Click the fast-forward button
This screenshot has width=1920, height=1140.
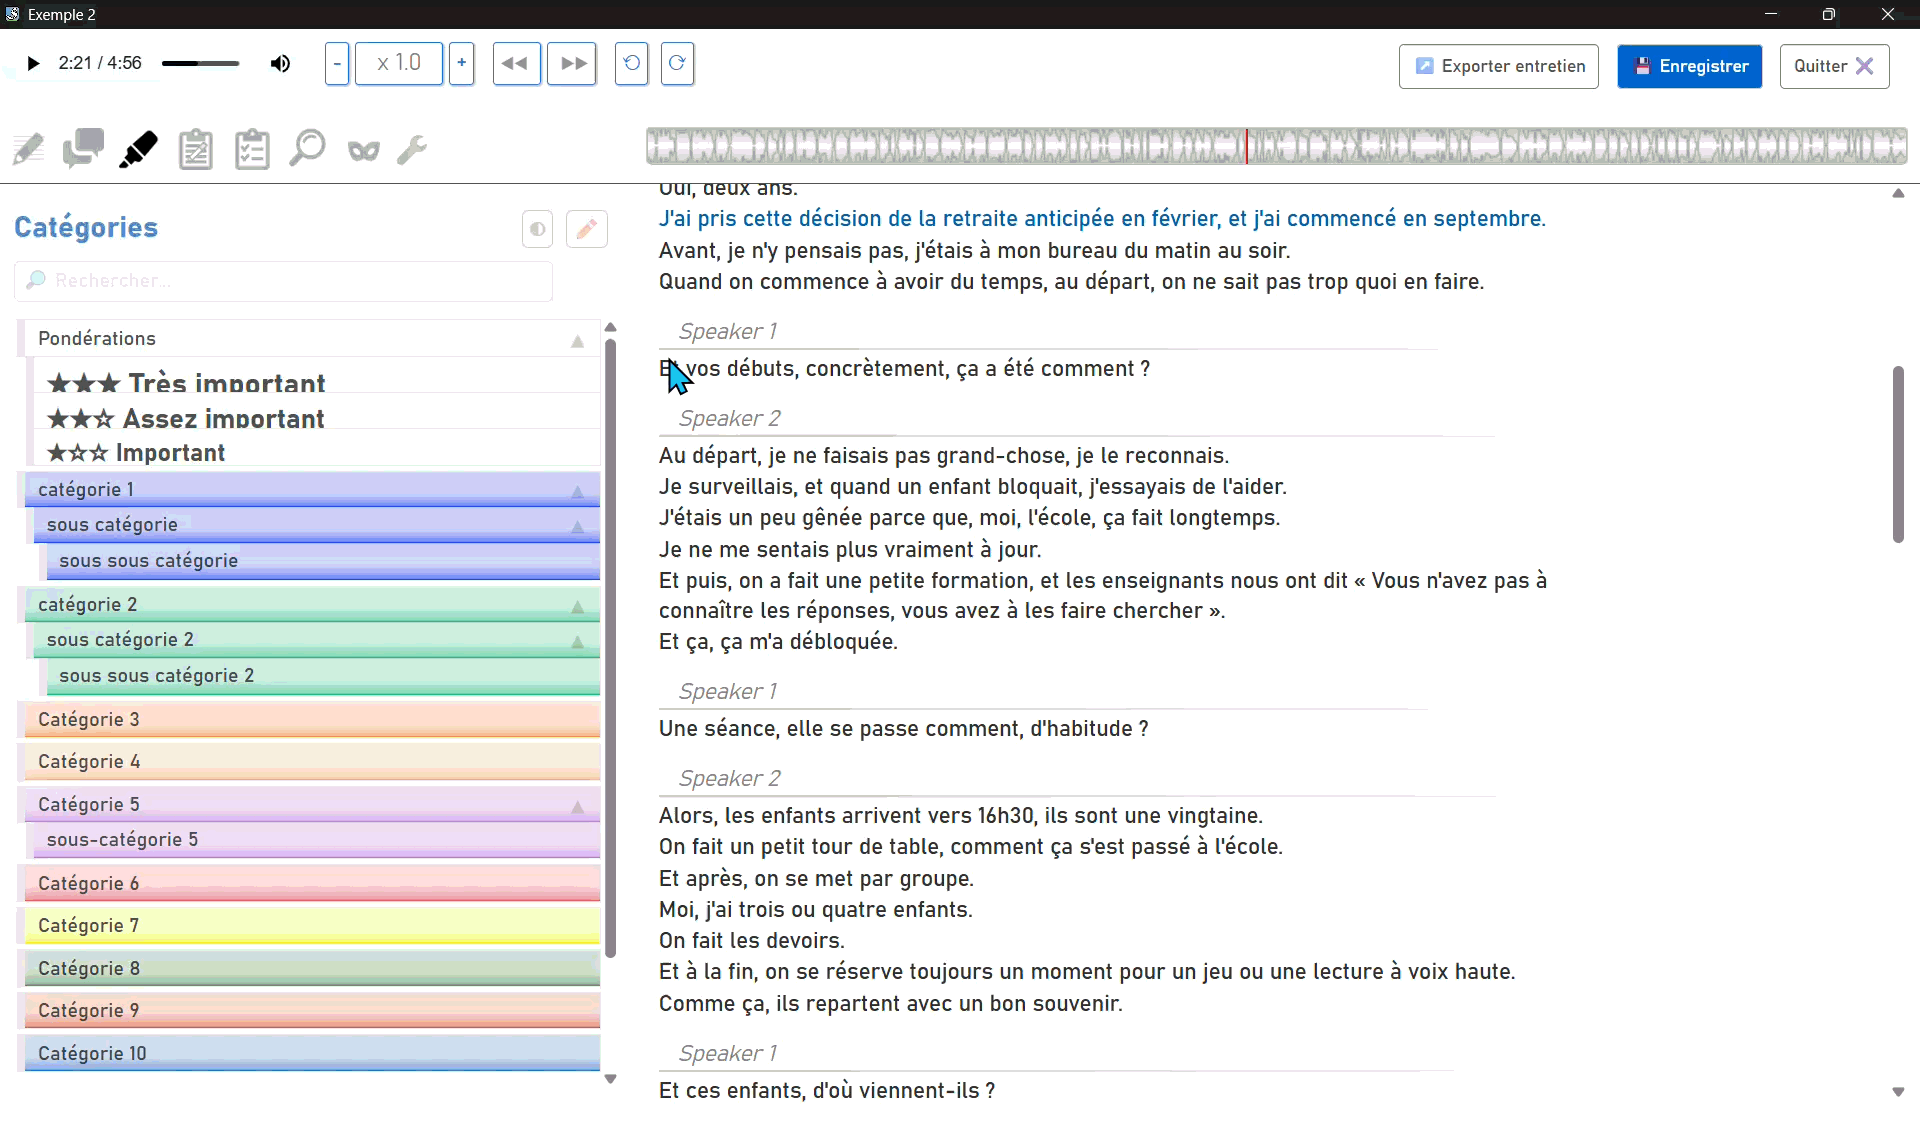pos(572,64)
